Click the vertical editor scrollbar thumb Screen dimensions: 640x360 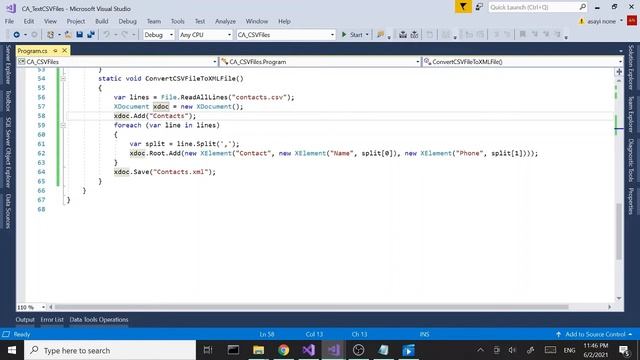tap(619, 231)
